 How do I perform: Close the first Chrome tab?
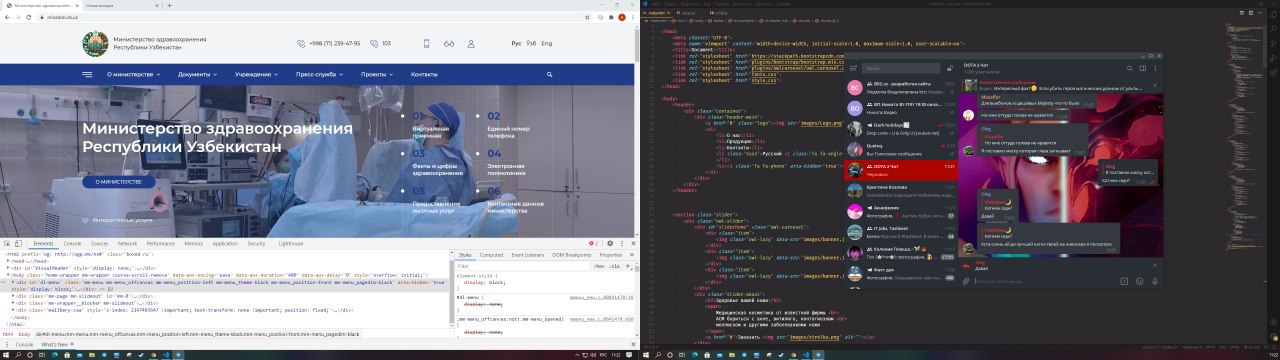76,6
